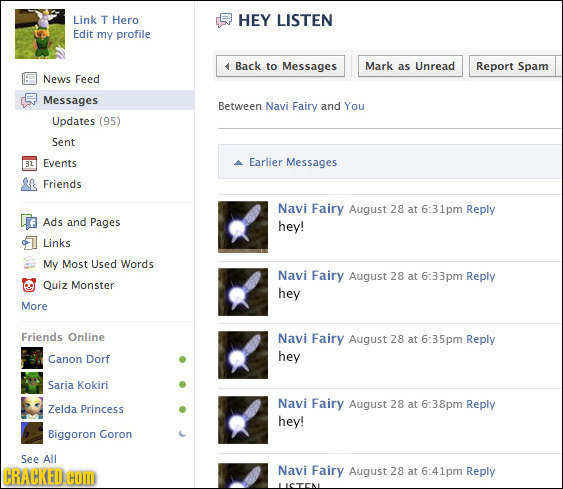
Task: Click the Back to Messages button
Action: tap(280, 66)
